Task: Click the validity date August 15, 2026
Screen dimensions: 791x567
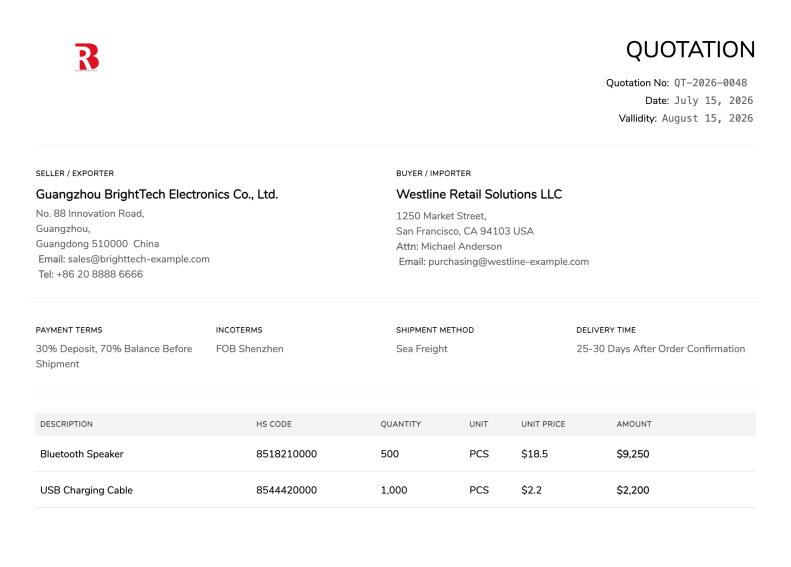Action: [x=707, y=118]
